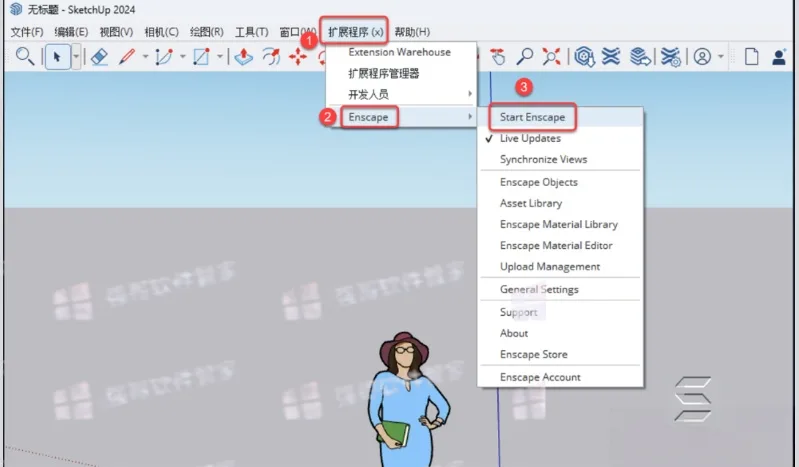
Task: Expand the Line tool dropdown arrow
Action: [145, 57]
